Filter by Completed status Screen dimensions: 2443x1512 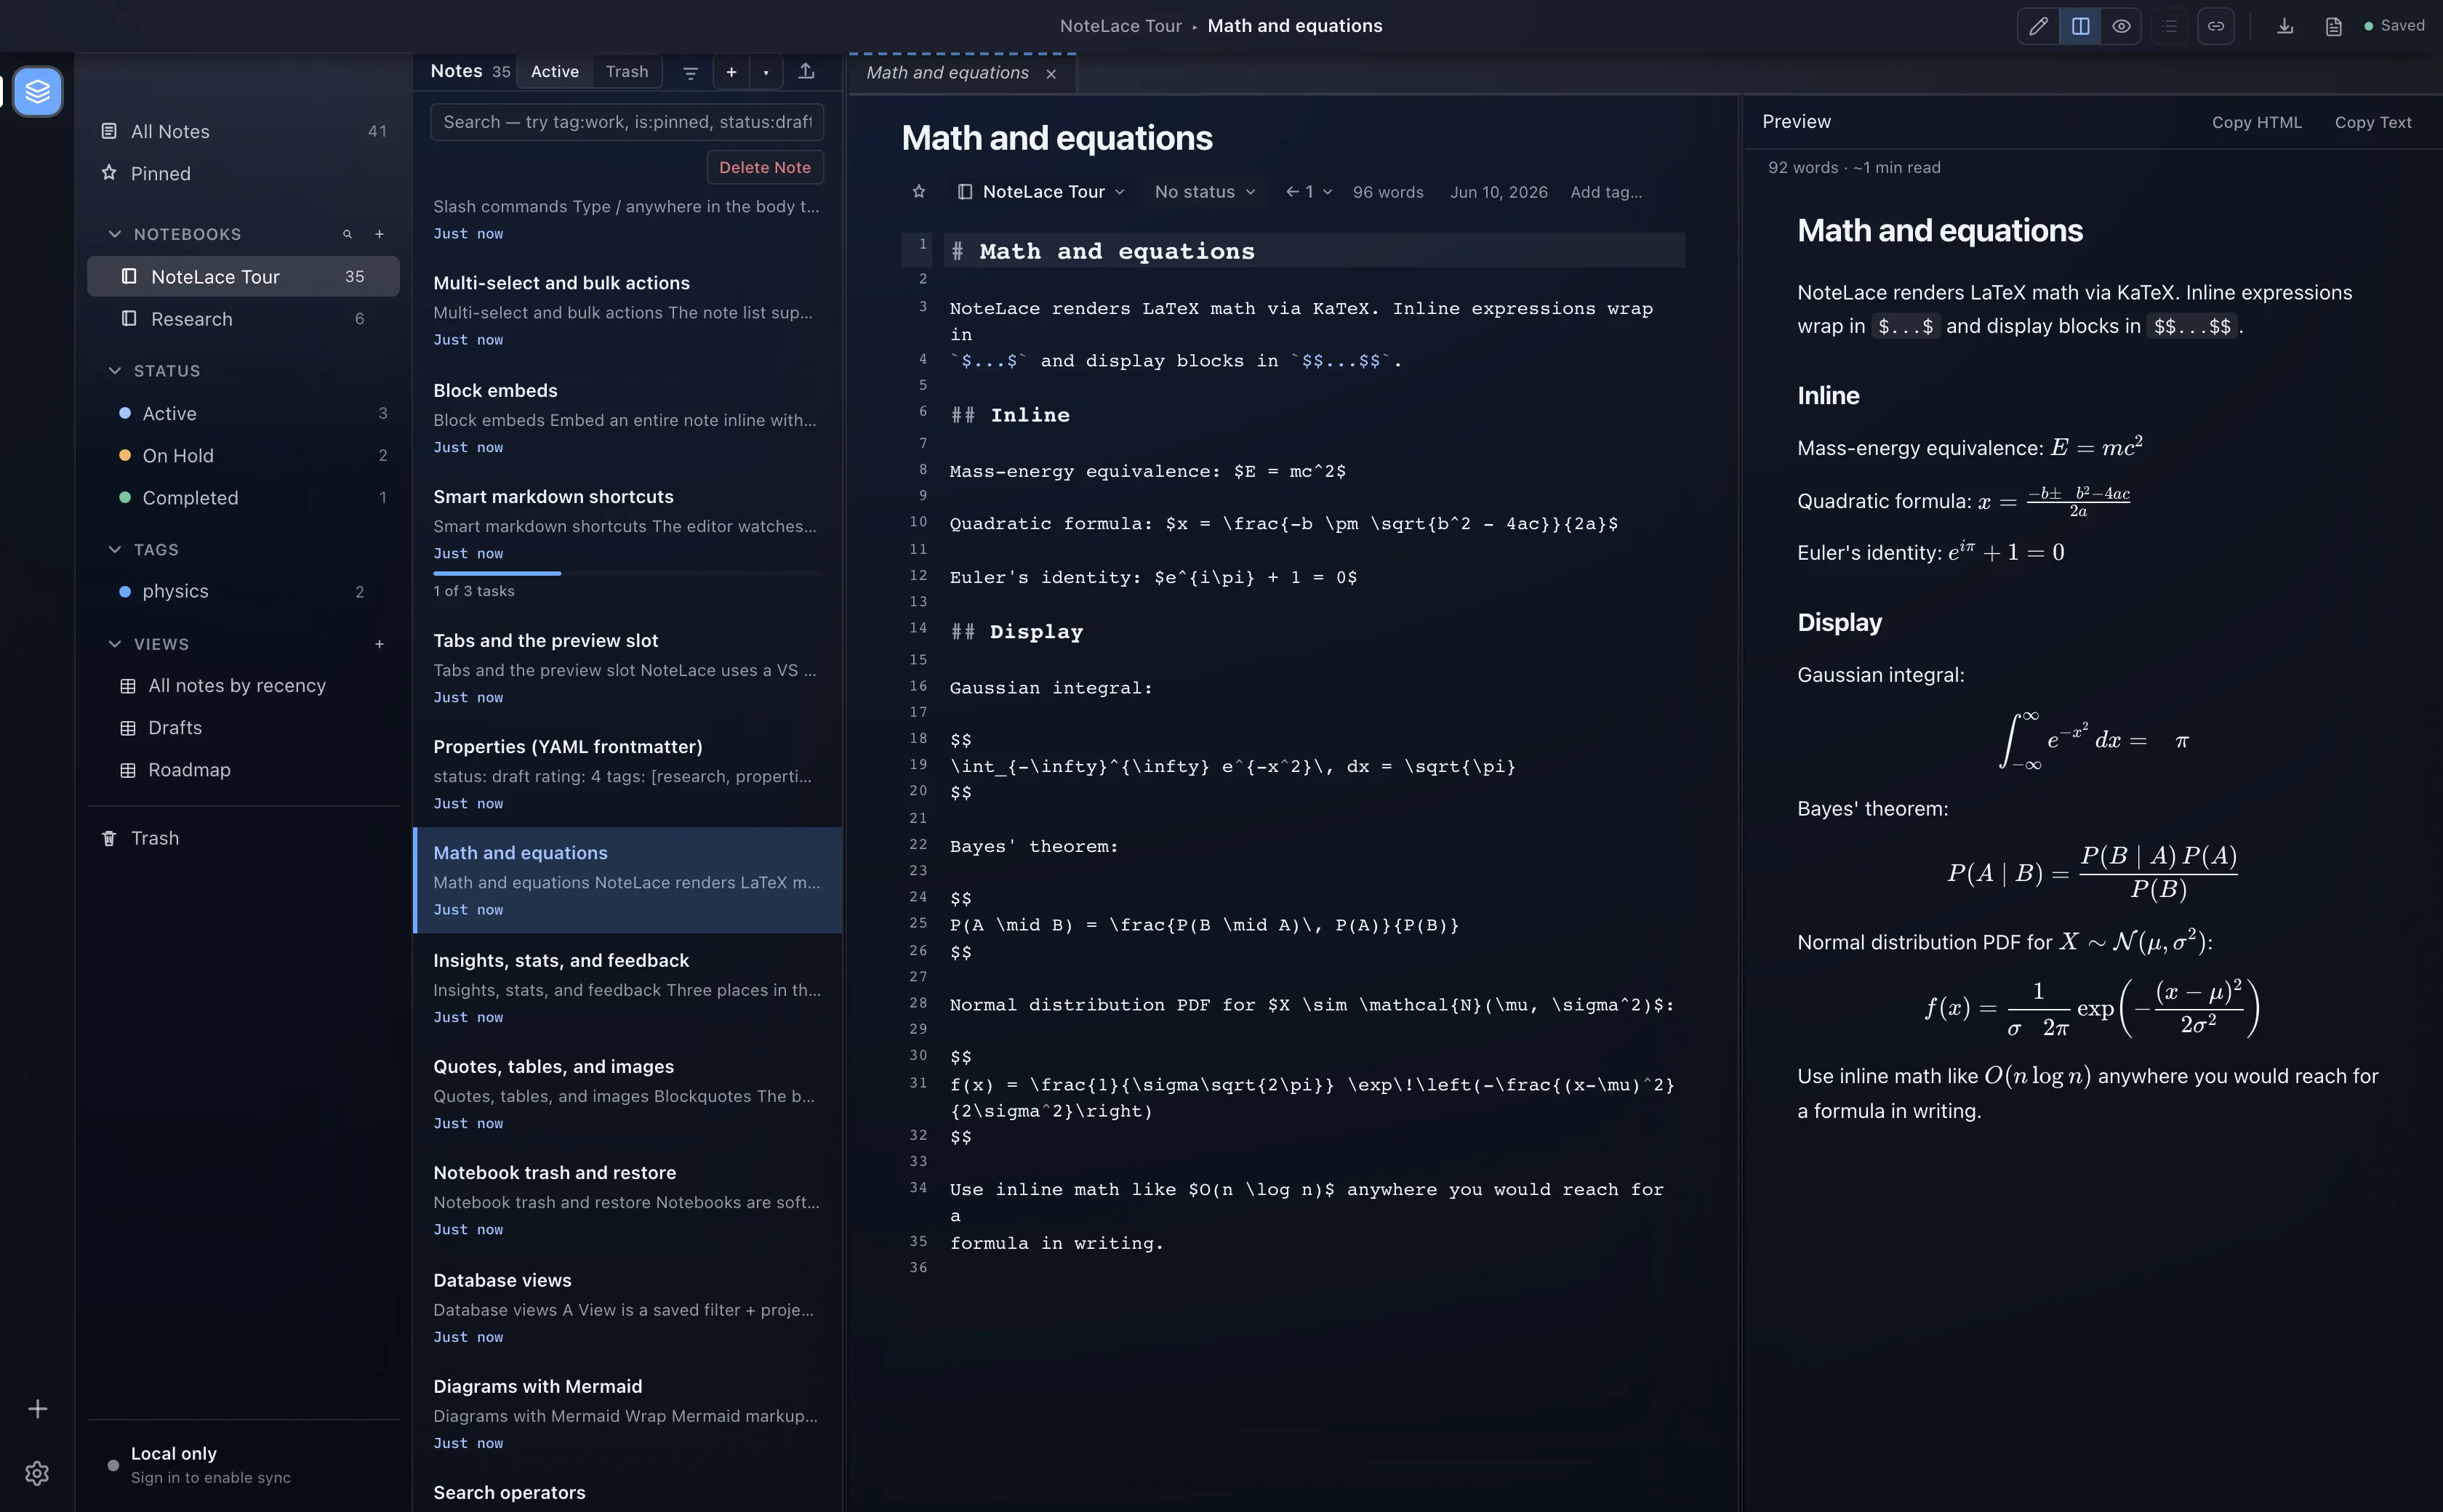(x=243, y=497)
